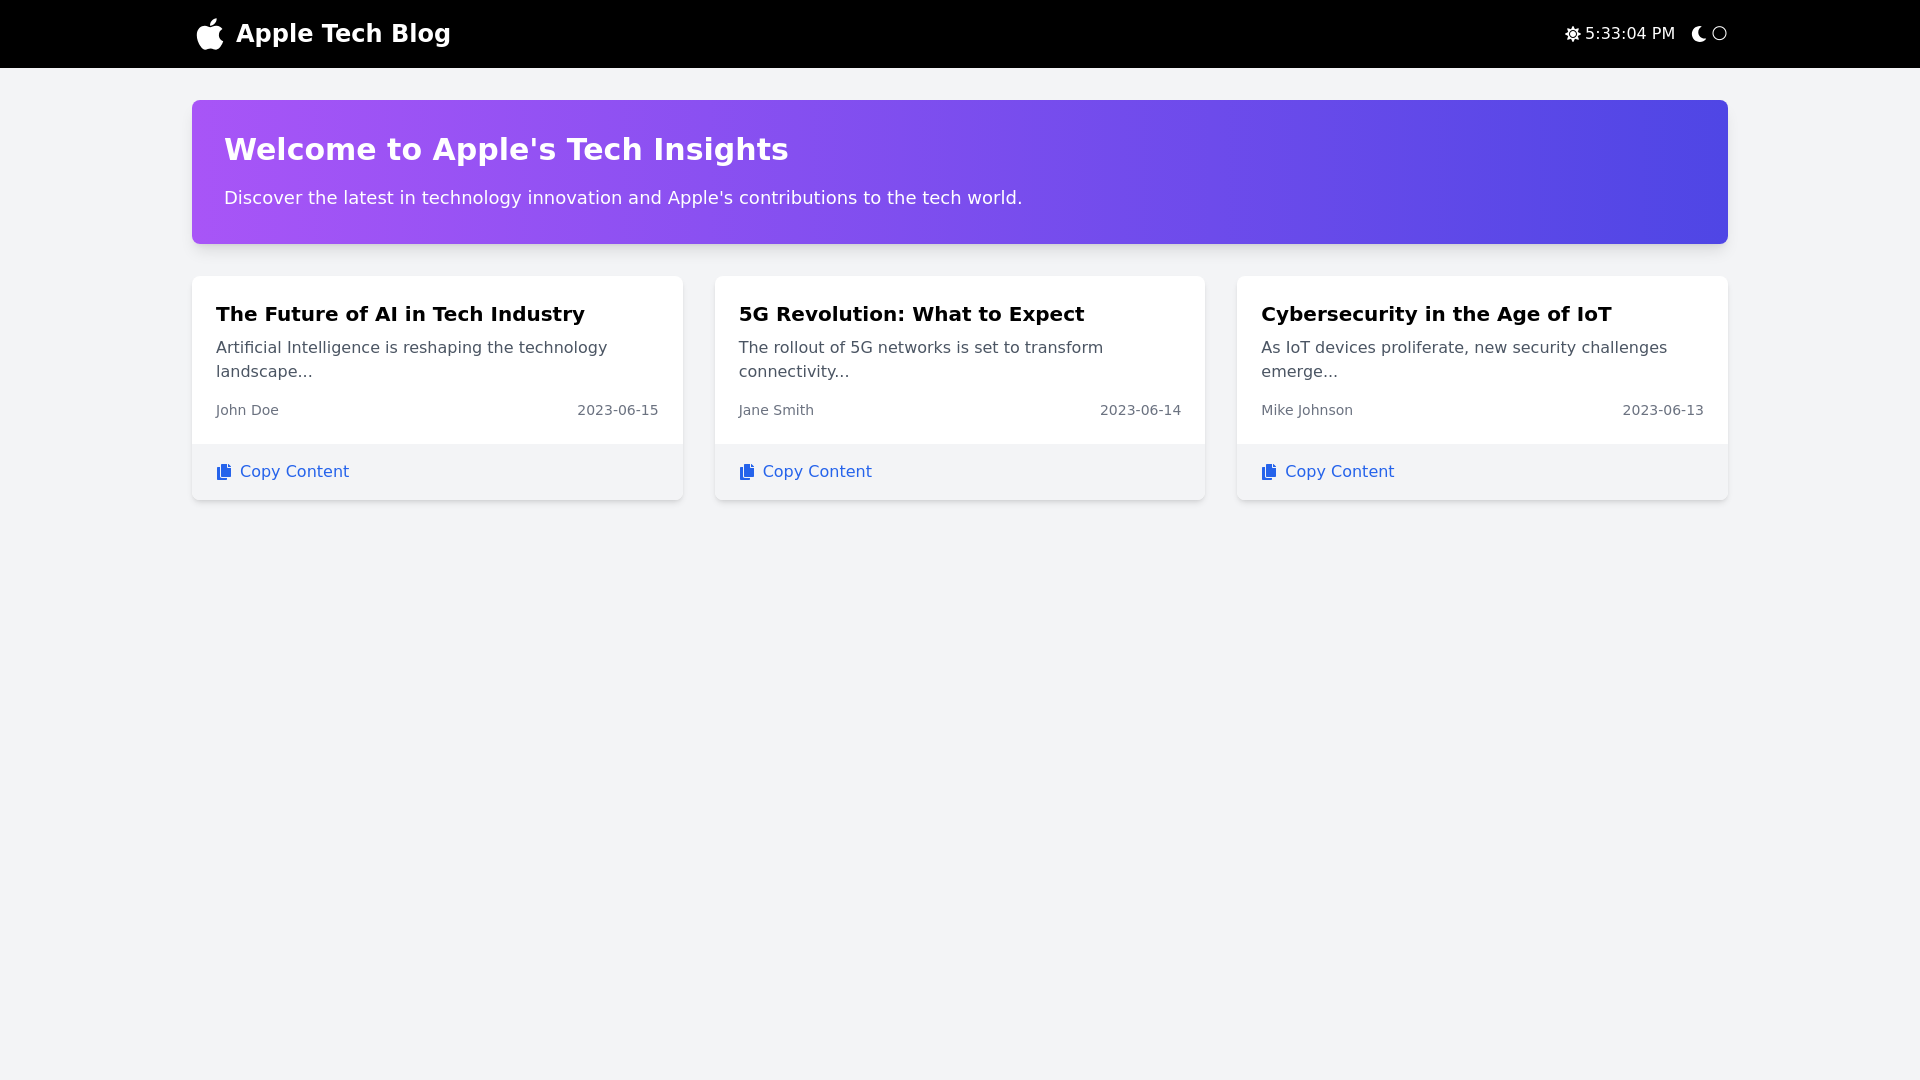Click the 5:33:04 PM clock text
Viewport: 1920px width, 1080px height.
[1630, 34]
